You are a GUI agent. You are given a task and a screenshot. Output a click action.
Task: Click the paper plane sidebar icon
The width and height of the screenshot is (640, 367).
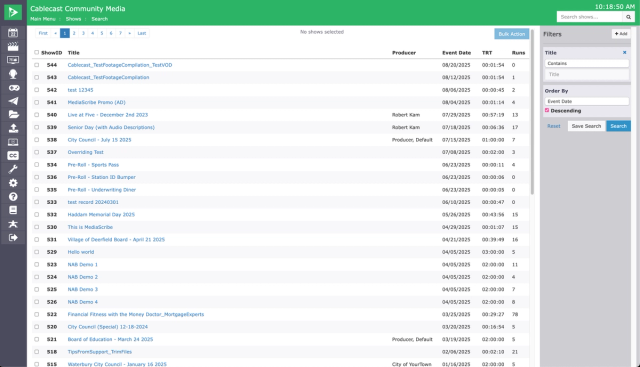tap(13, 101)
